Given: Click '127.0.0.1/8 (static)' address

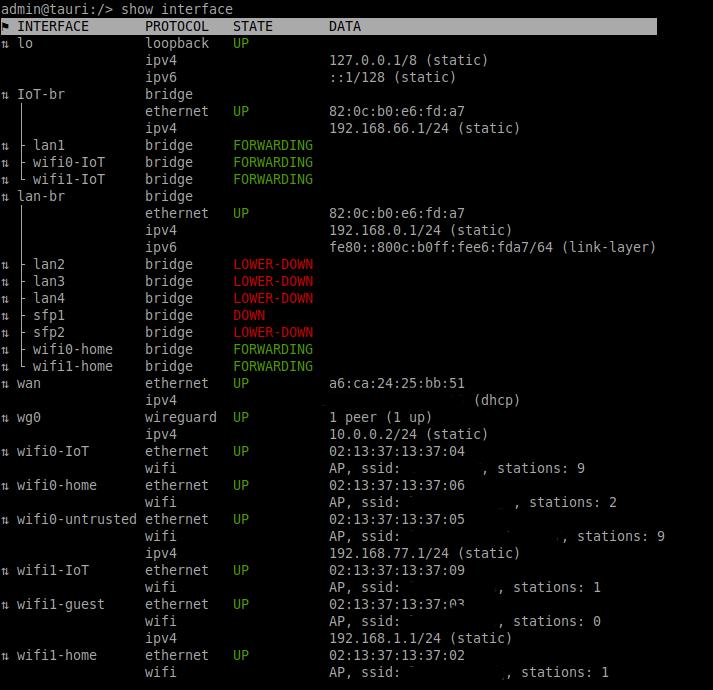Looking at the screenshot, I should 408,60.
